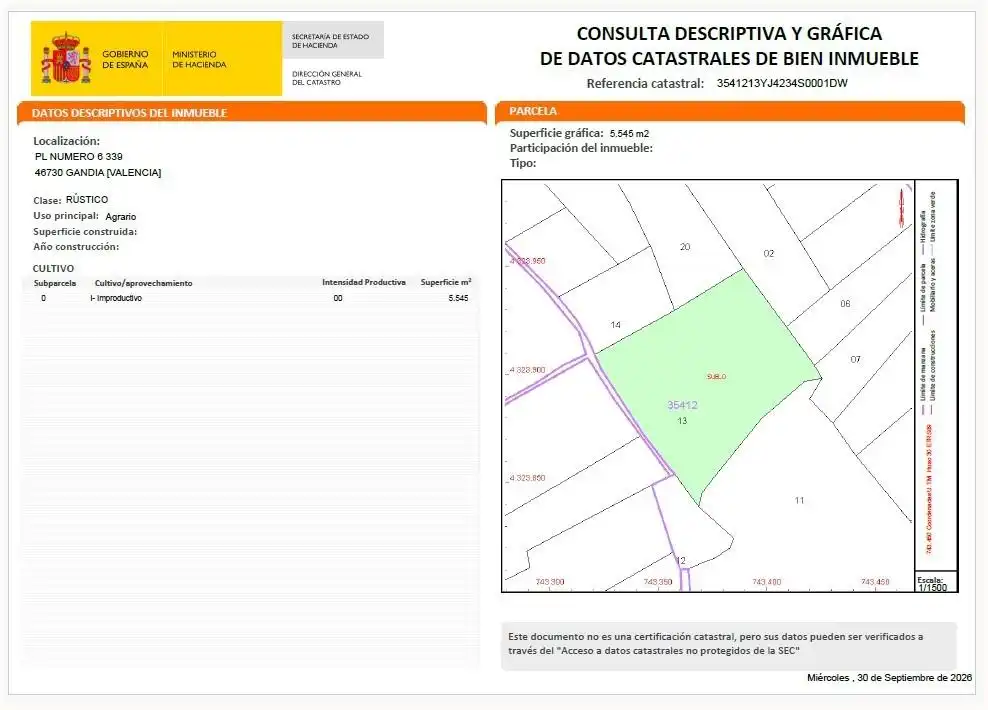Click the Spanish coat of arms emblem
Viewport: 988px width, 710px height.
[x=66, y=58]
